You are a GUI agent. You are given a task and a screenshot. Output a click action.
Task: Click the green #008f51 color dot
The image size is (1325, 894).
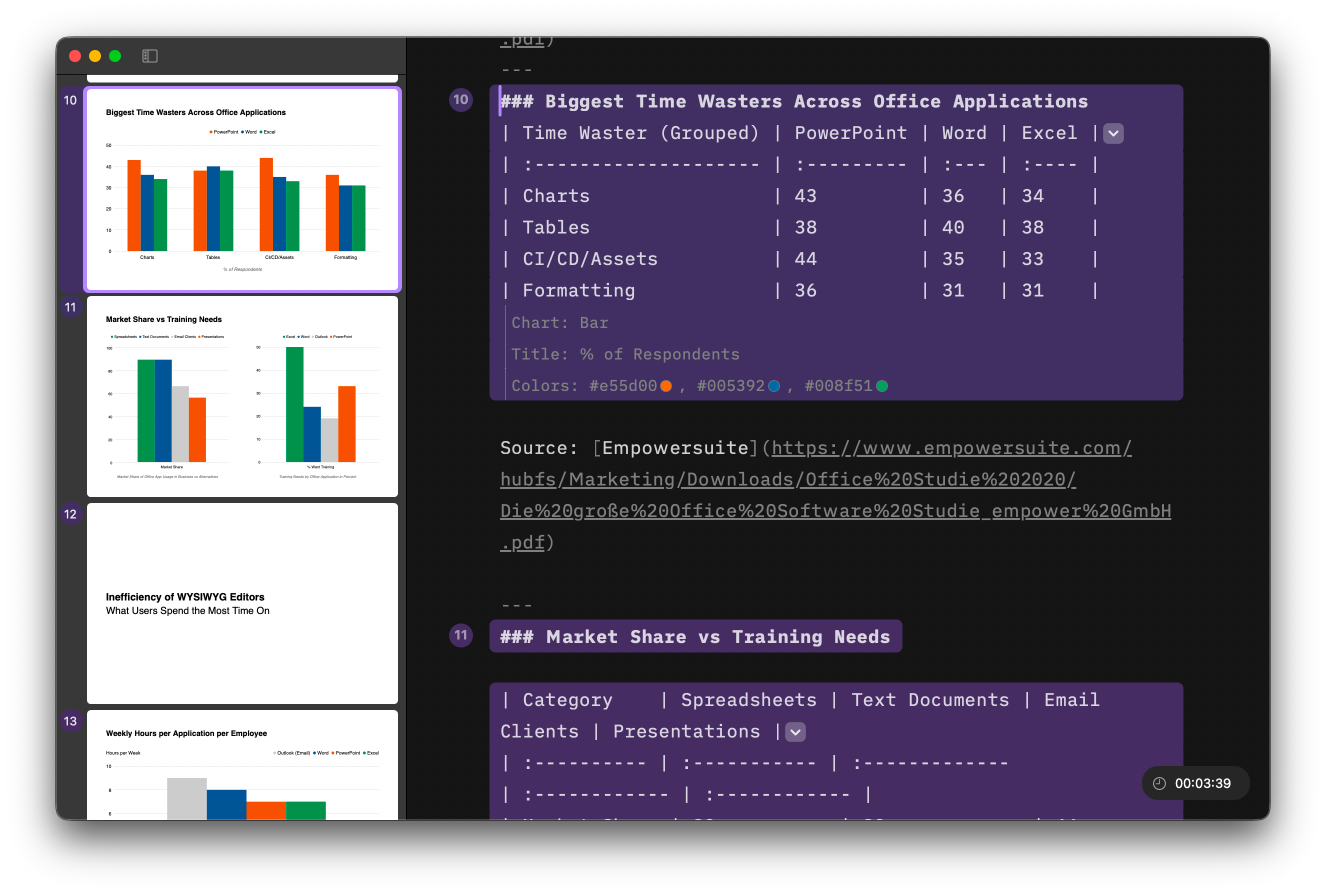pos(882,384)
